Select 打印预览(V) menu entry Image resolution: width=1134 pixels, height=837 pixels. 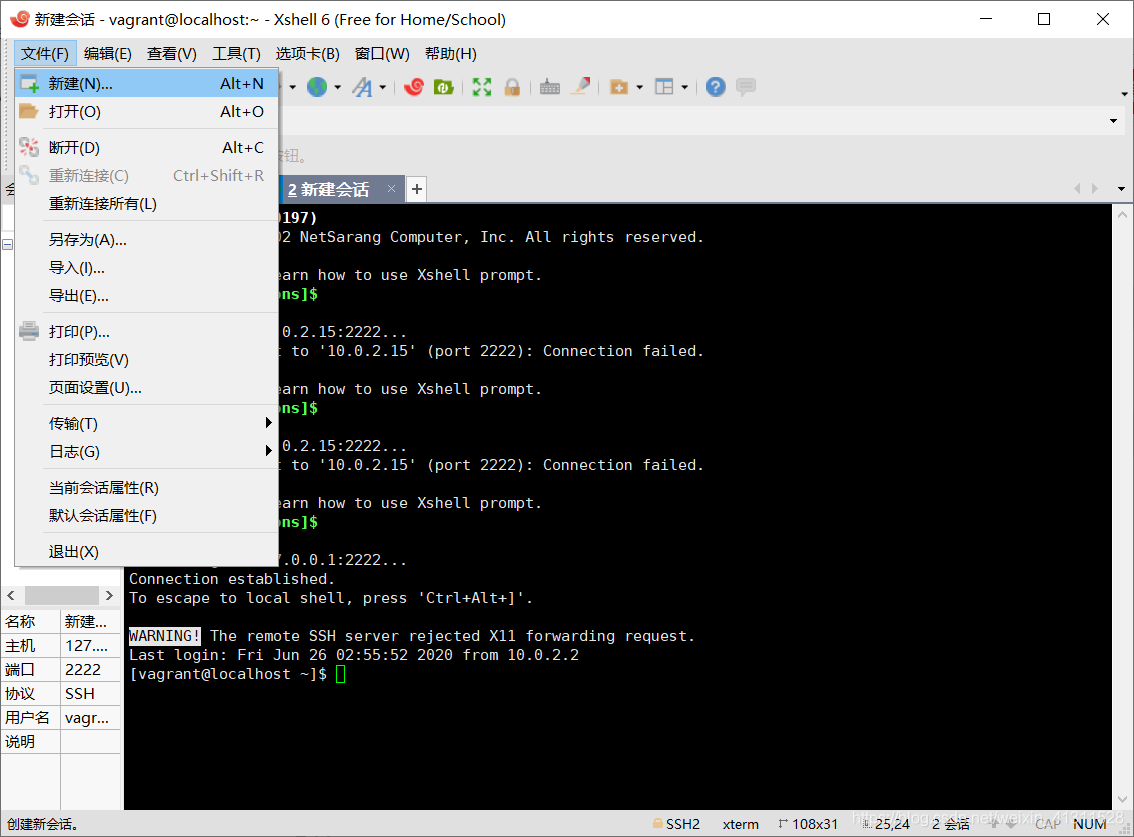point(147,360)
